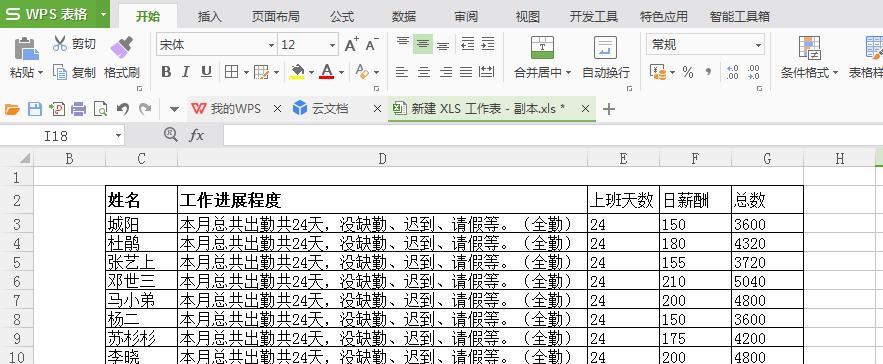Toggle underline formatting button

point(206,72)
